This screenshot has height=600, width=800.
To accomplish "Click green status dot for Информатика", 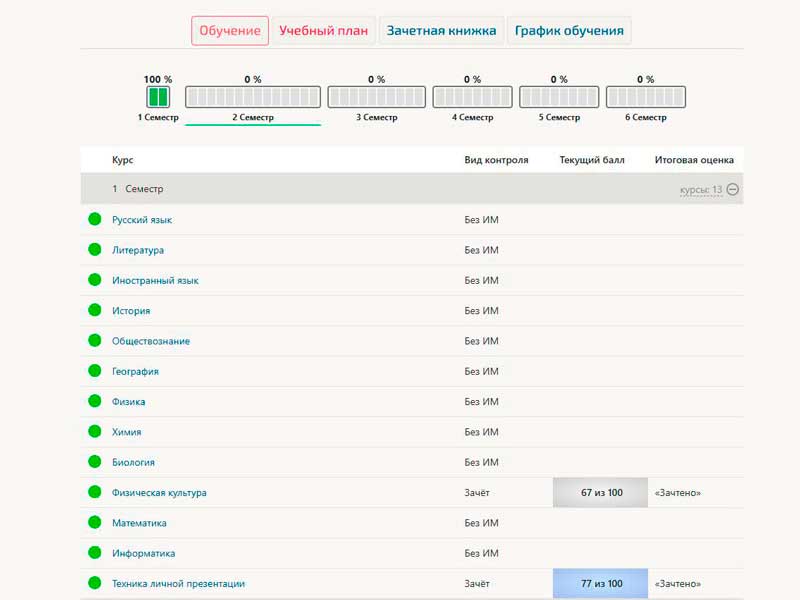I will (x=95, y=553).
